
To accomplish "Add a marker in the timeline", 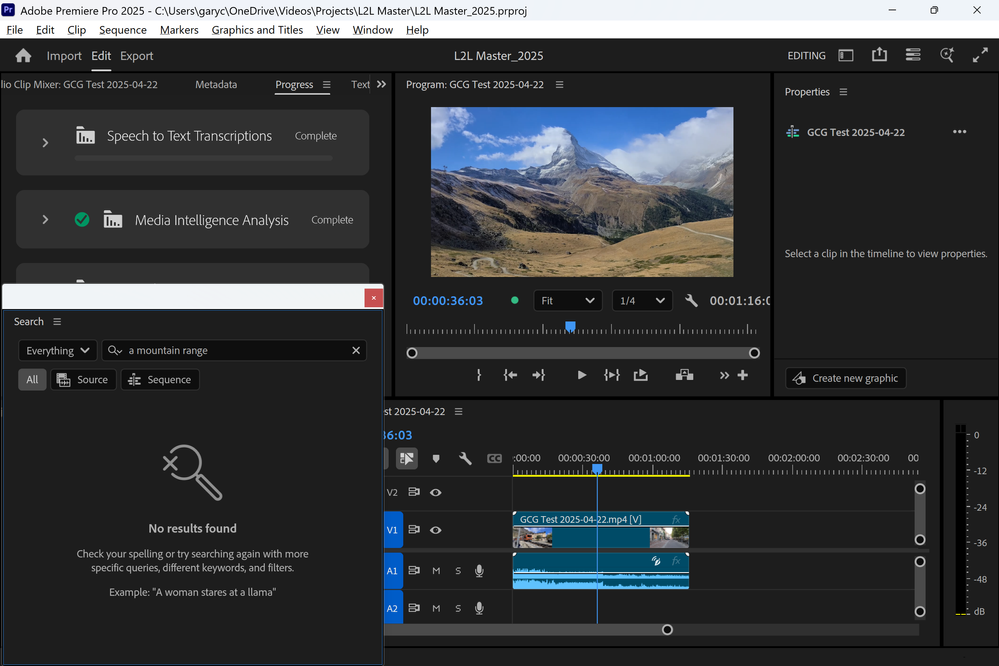I will (x=436, y=458).
